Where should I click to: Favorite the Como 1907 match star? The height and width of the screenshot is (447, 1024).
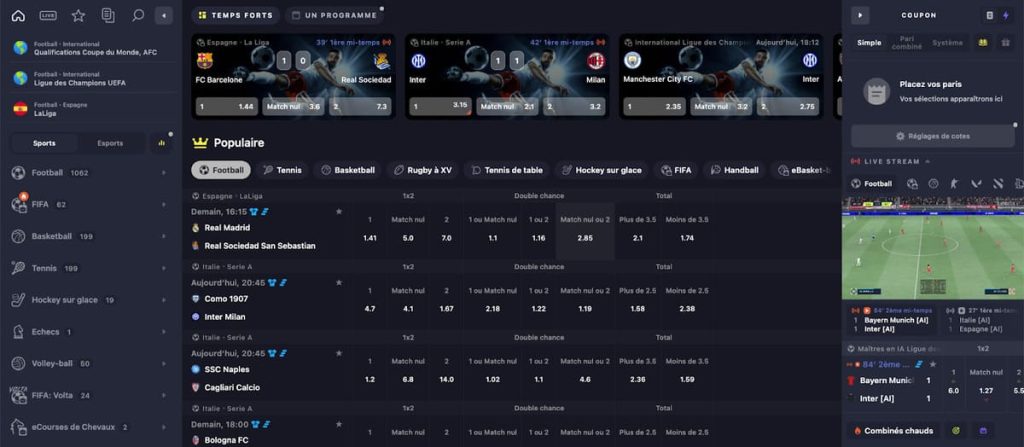338,282
